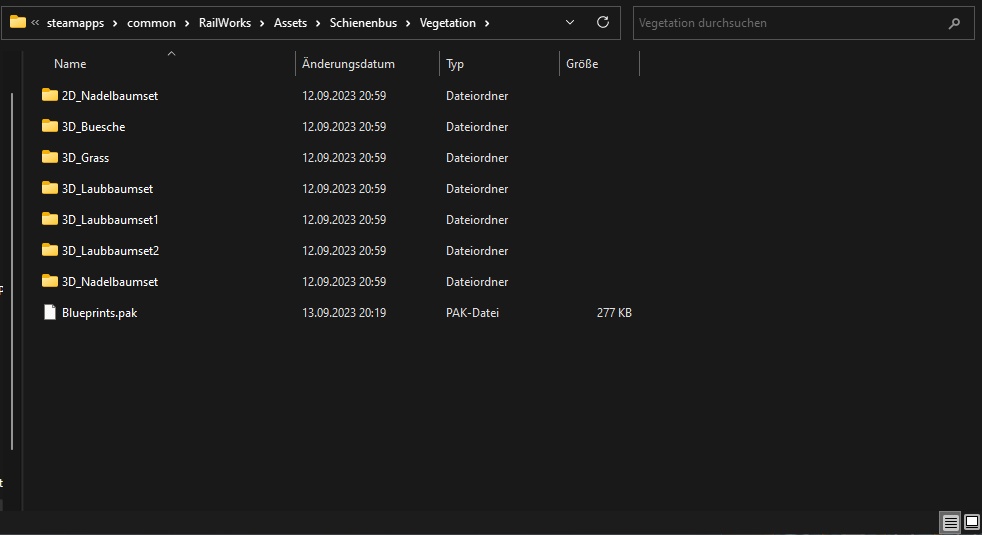Image resolution: width=982 pixels, height=535 pixels.
Task: Select the 3D_Buesche folder icon
Action: pyautogui.click(x=50, y=127)
